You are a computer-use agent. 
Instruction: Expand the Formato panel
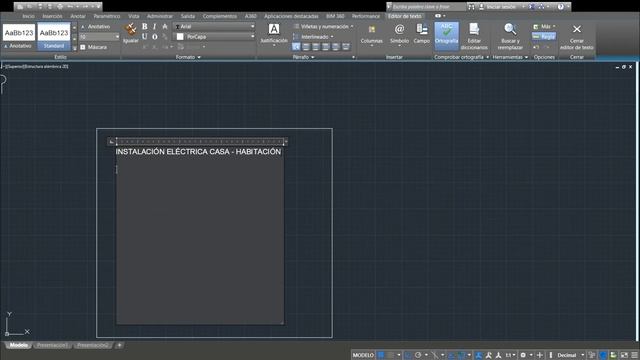tap(188, 57)
